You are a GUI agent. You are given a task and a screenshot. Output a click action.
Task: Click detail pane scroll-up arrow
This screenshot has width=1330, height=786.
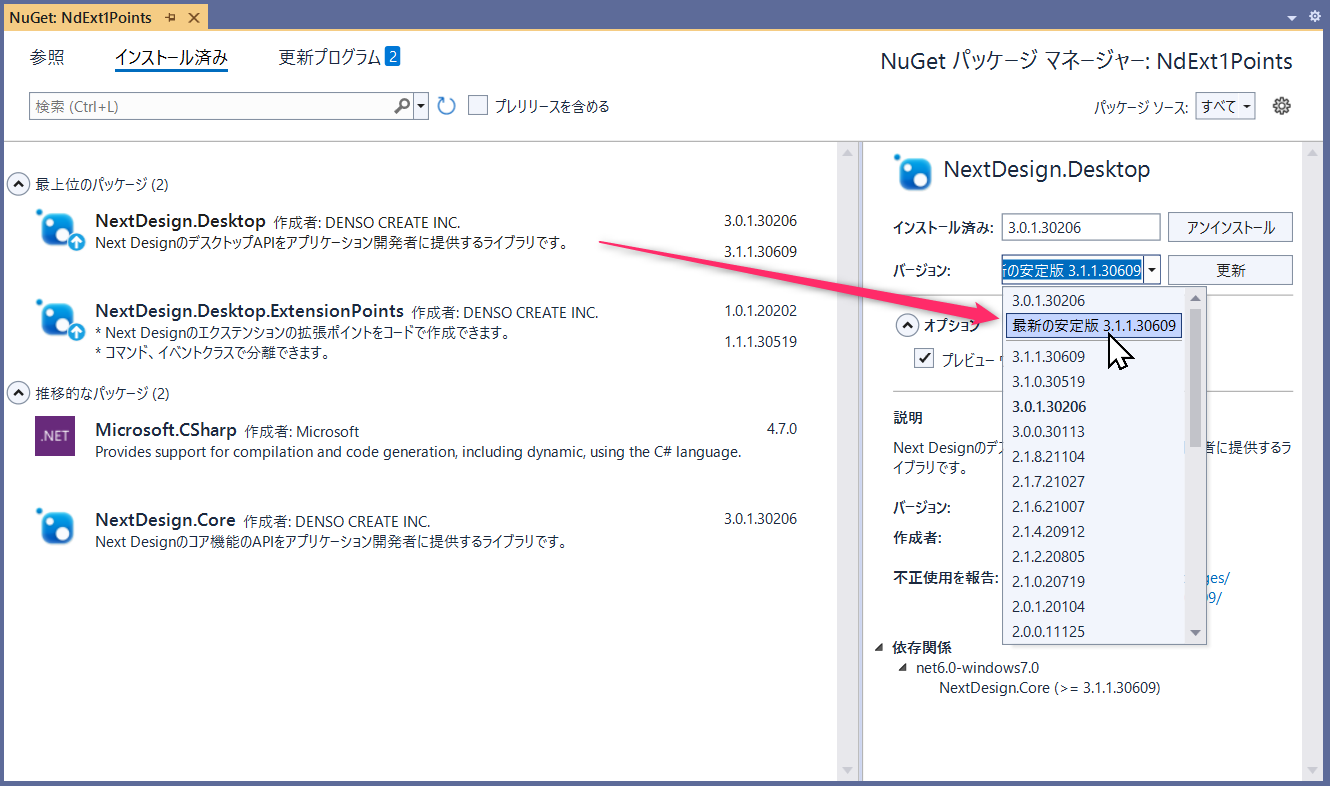click(x=1312, y=153)
